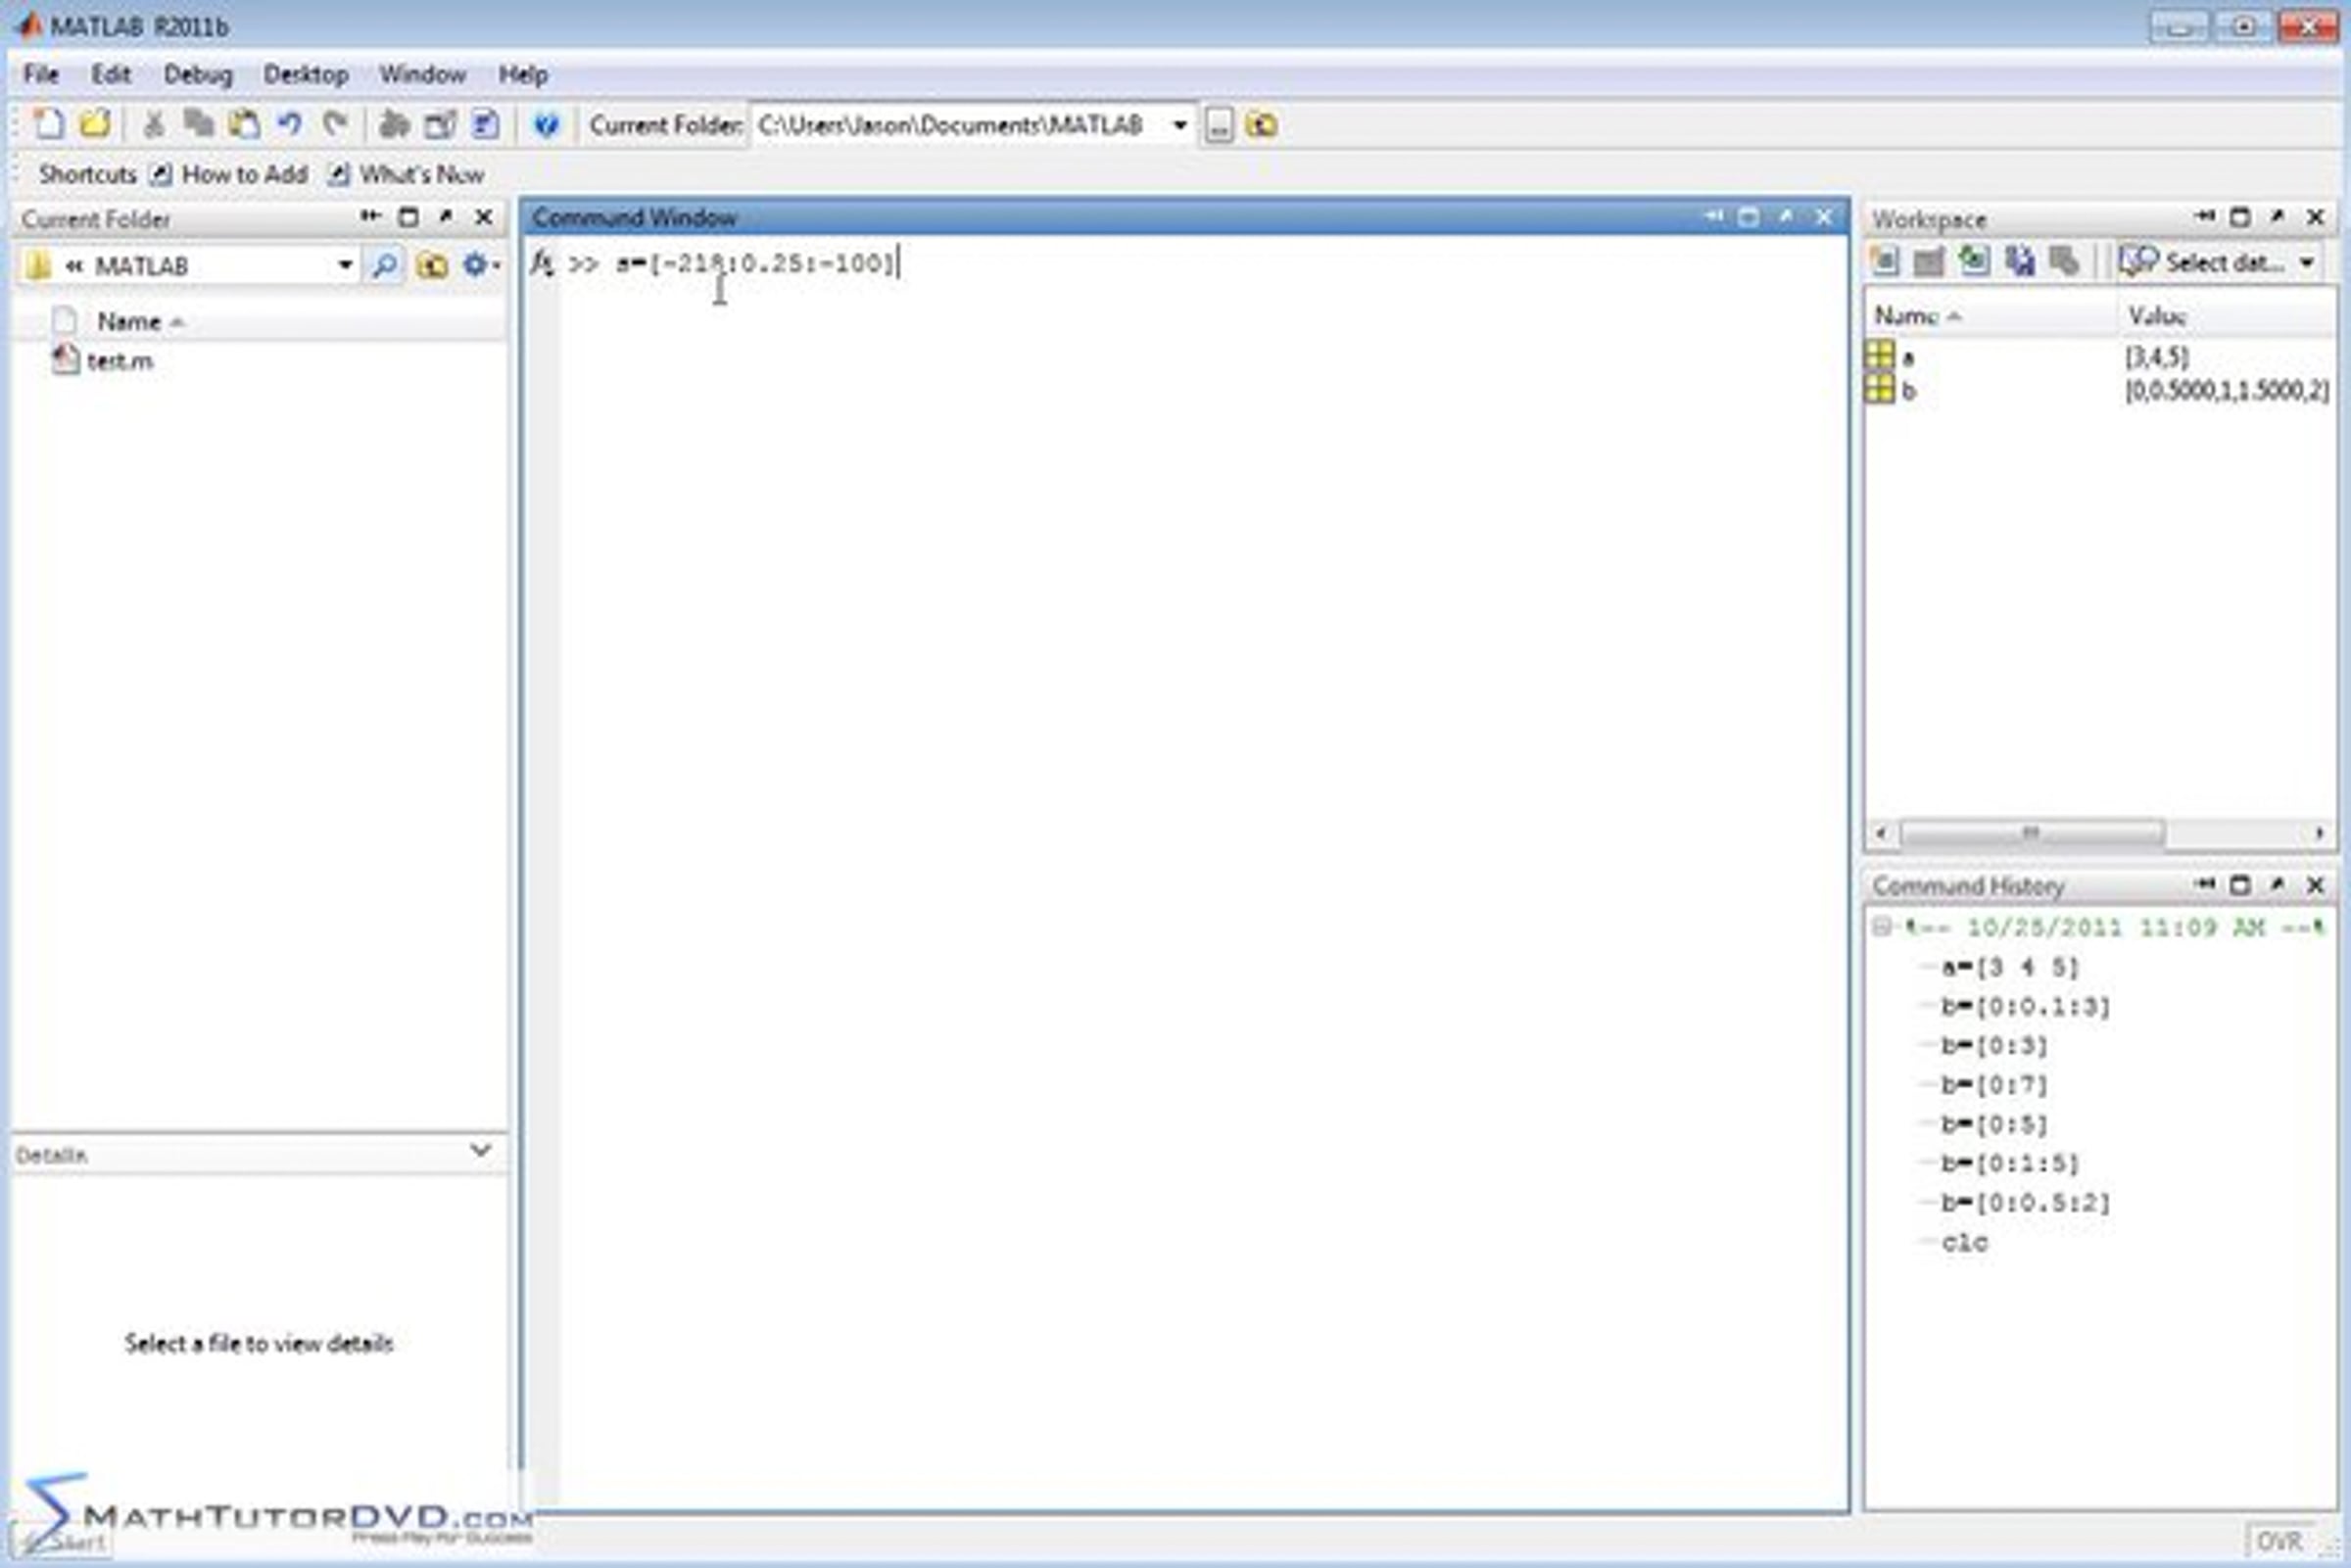Screen dimensions: 2351x1568
Task: Maximize the Workspace panel
Action: 2241,217
